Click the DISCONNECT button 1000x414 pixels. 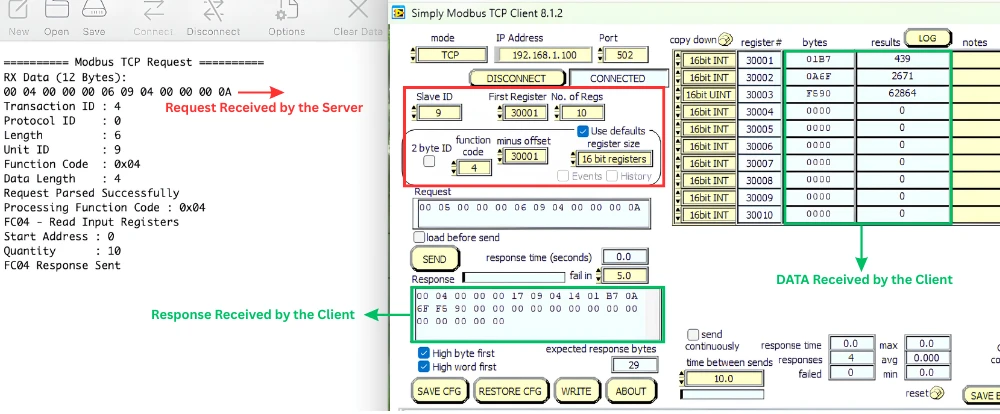click(517, 78)
